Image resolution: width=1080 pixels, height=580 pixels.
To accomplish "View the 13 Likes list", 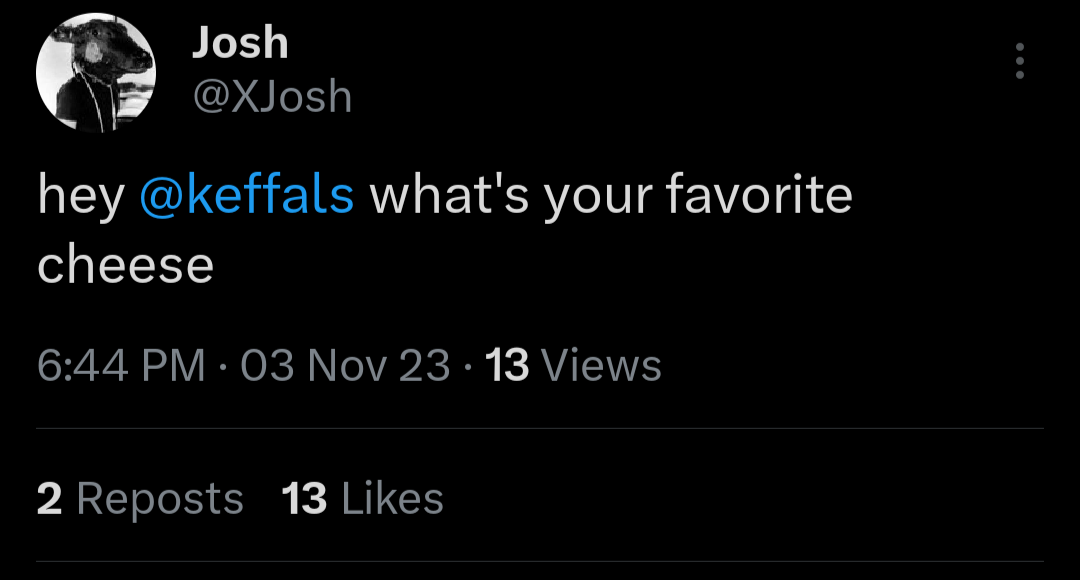I will tap(363, 498).
